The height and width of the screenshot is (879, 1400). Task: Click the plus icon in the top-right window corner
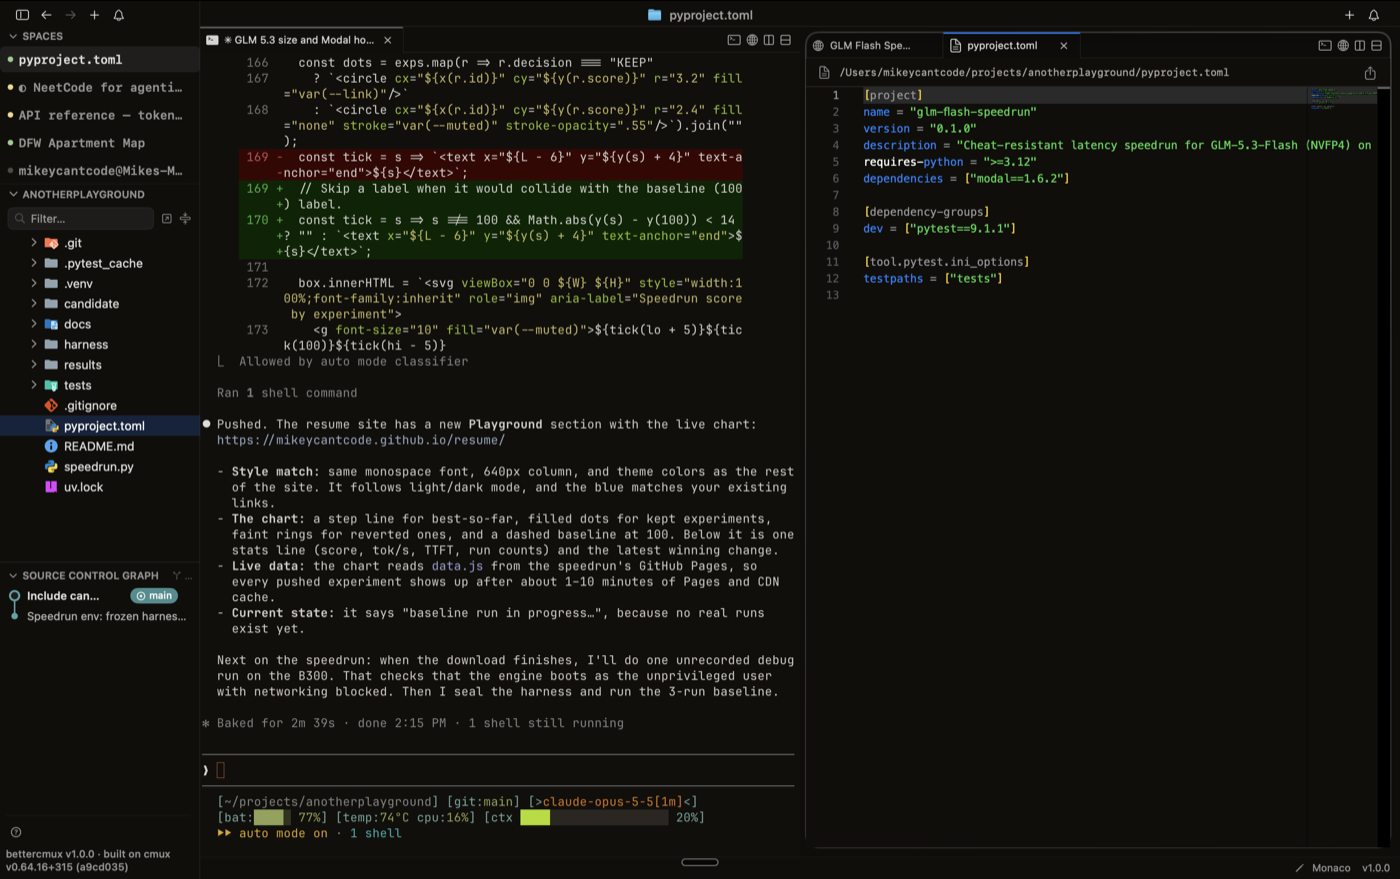click(1349, 15)
